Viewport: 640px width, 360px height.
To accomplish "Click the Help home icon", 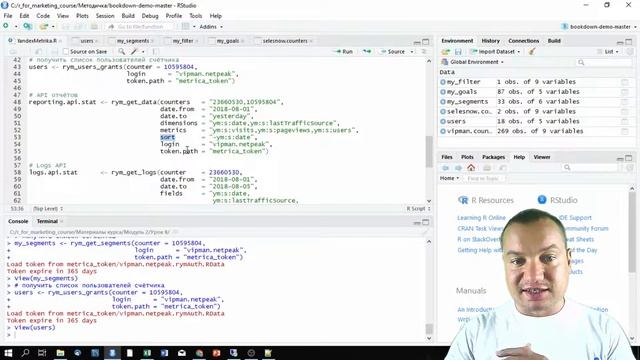I will pos(471,168).
